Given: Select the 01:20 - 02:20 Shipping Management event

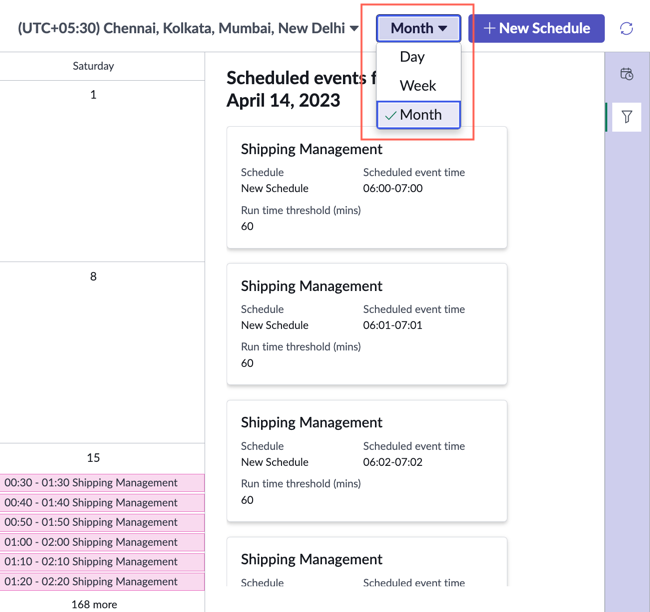Looking at the screenshot, I should pyautogui.click(x=102, y=581).
